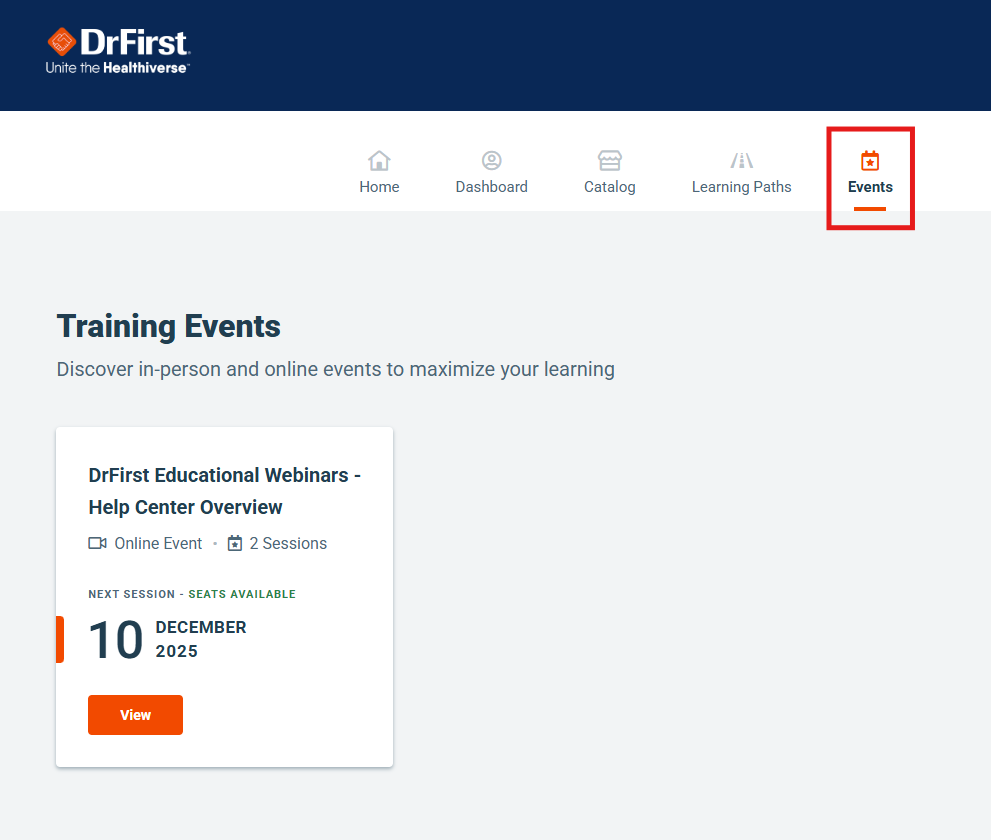This screenshot has width=991, height=840.
Task: Click the DrFirst diamond logo icon
Action: point(63,43)
